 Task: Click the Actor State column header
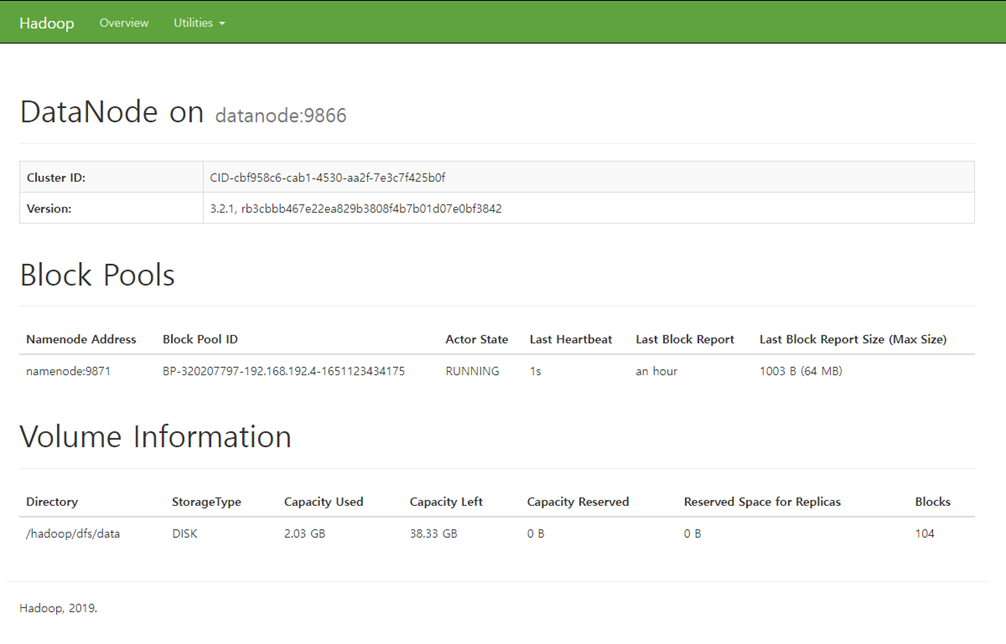click(x=477, y=339)
